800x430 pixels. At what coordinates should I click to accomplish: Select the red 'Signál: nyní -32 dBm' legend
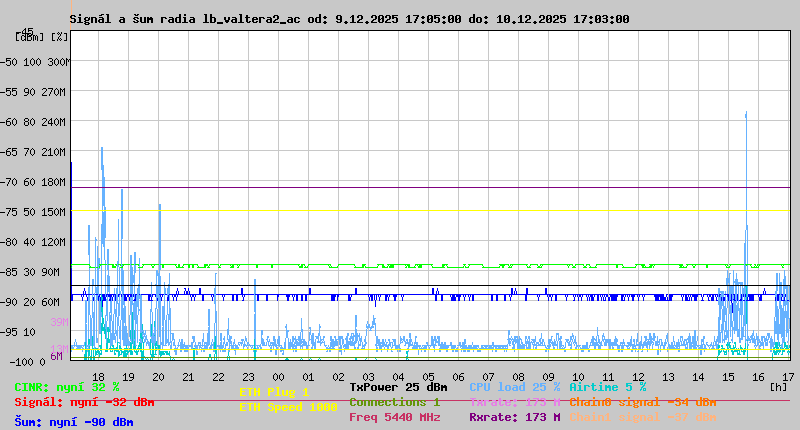(84, 402)
